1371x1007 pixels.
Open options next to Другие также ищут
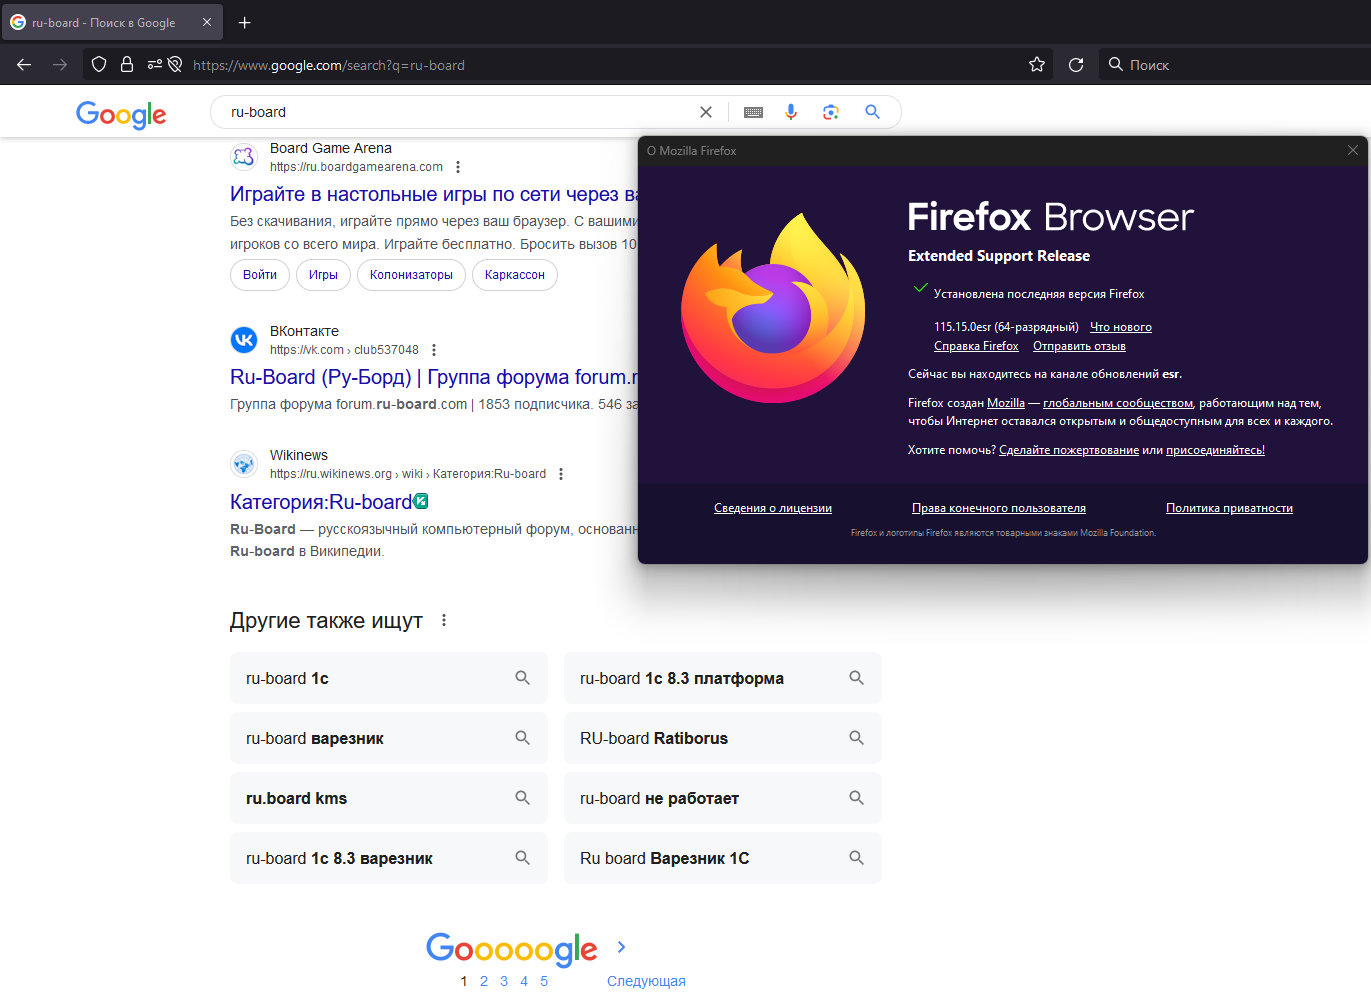[x=444, y=620]
